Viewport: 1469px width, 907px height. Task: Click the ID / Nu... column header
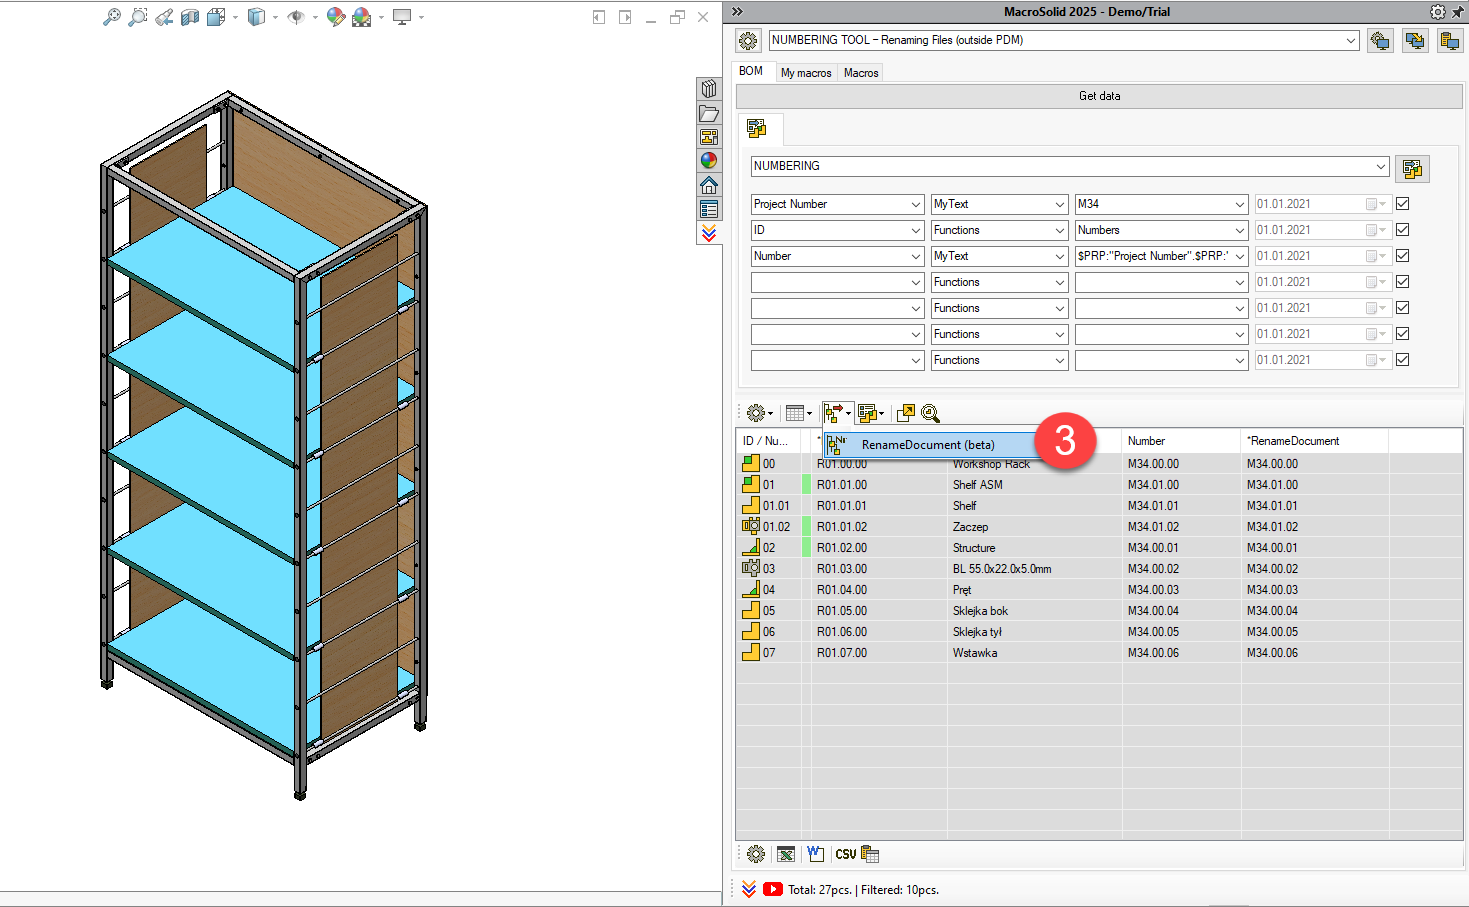pyautogui.click(x=767, y=441)
